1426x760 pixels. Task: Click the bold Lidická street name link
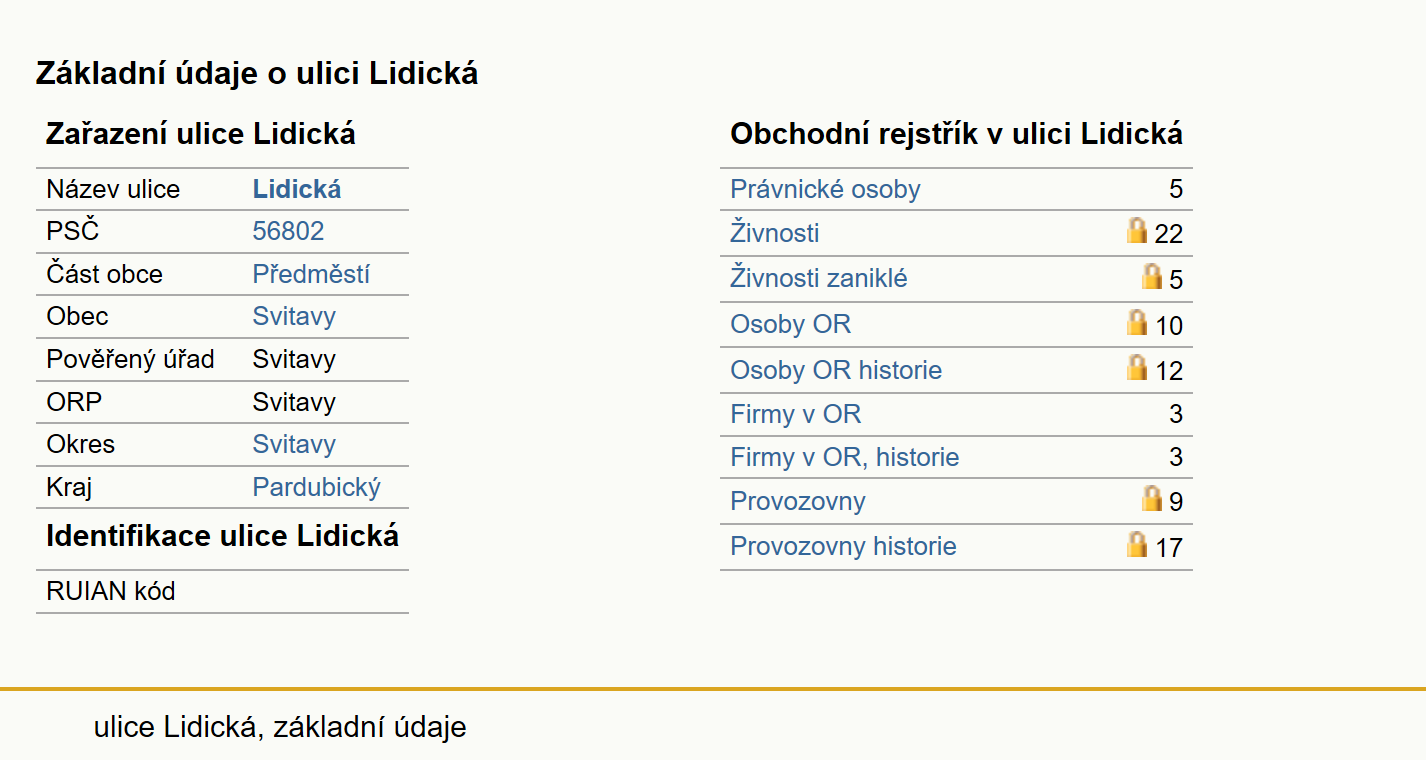297,189
